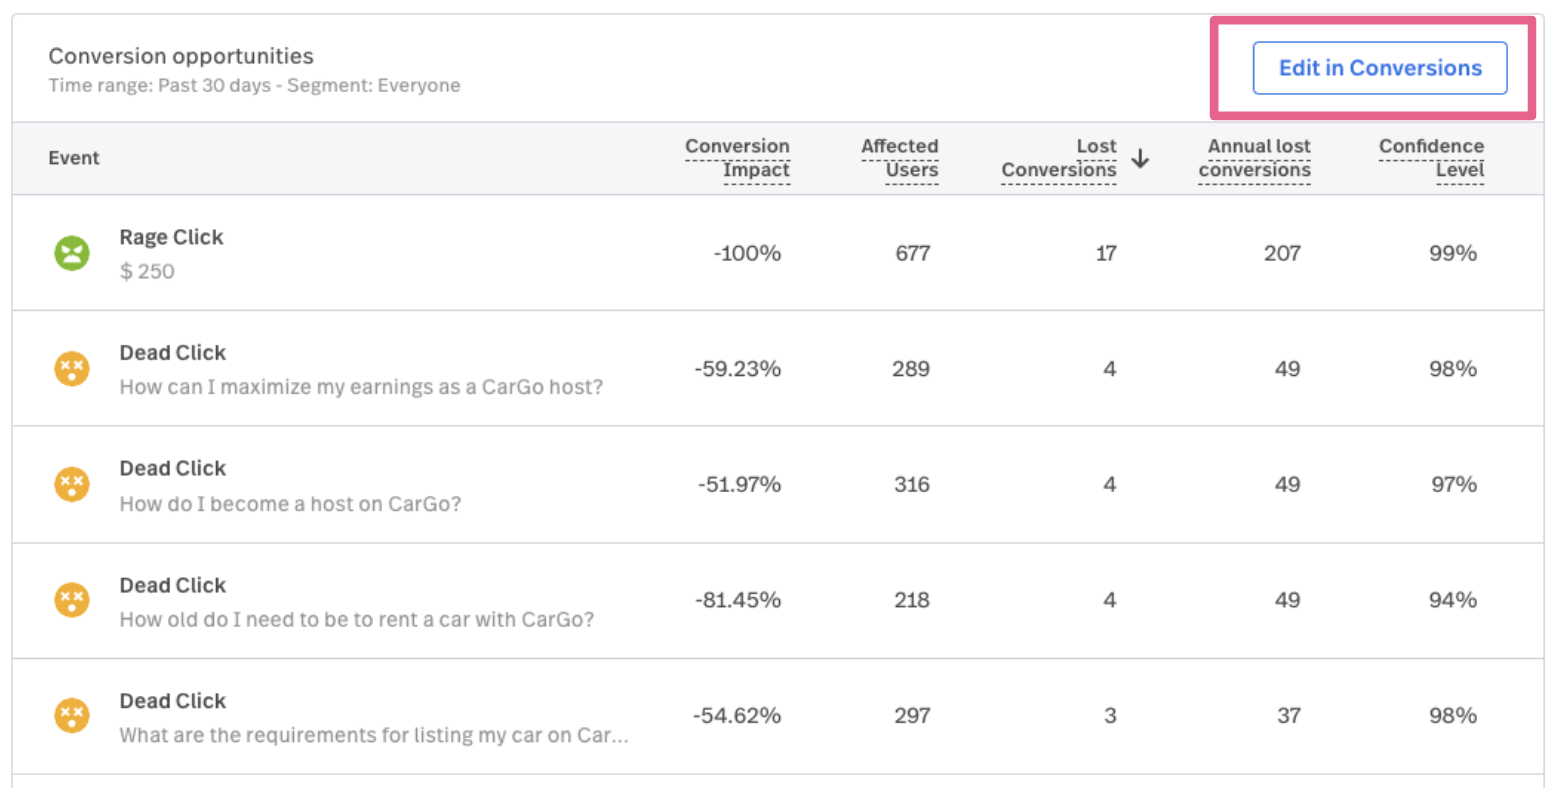The image size is (1554, 788).
Task: Sort by Lost Conversions column header
Action: (1059, 158)
